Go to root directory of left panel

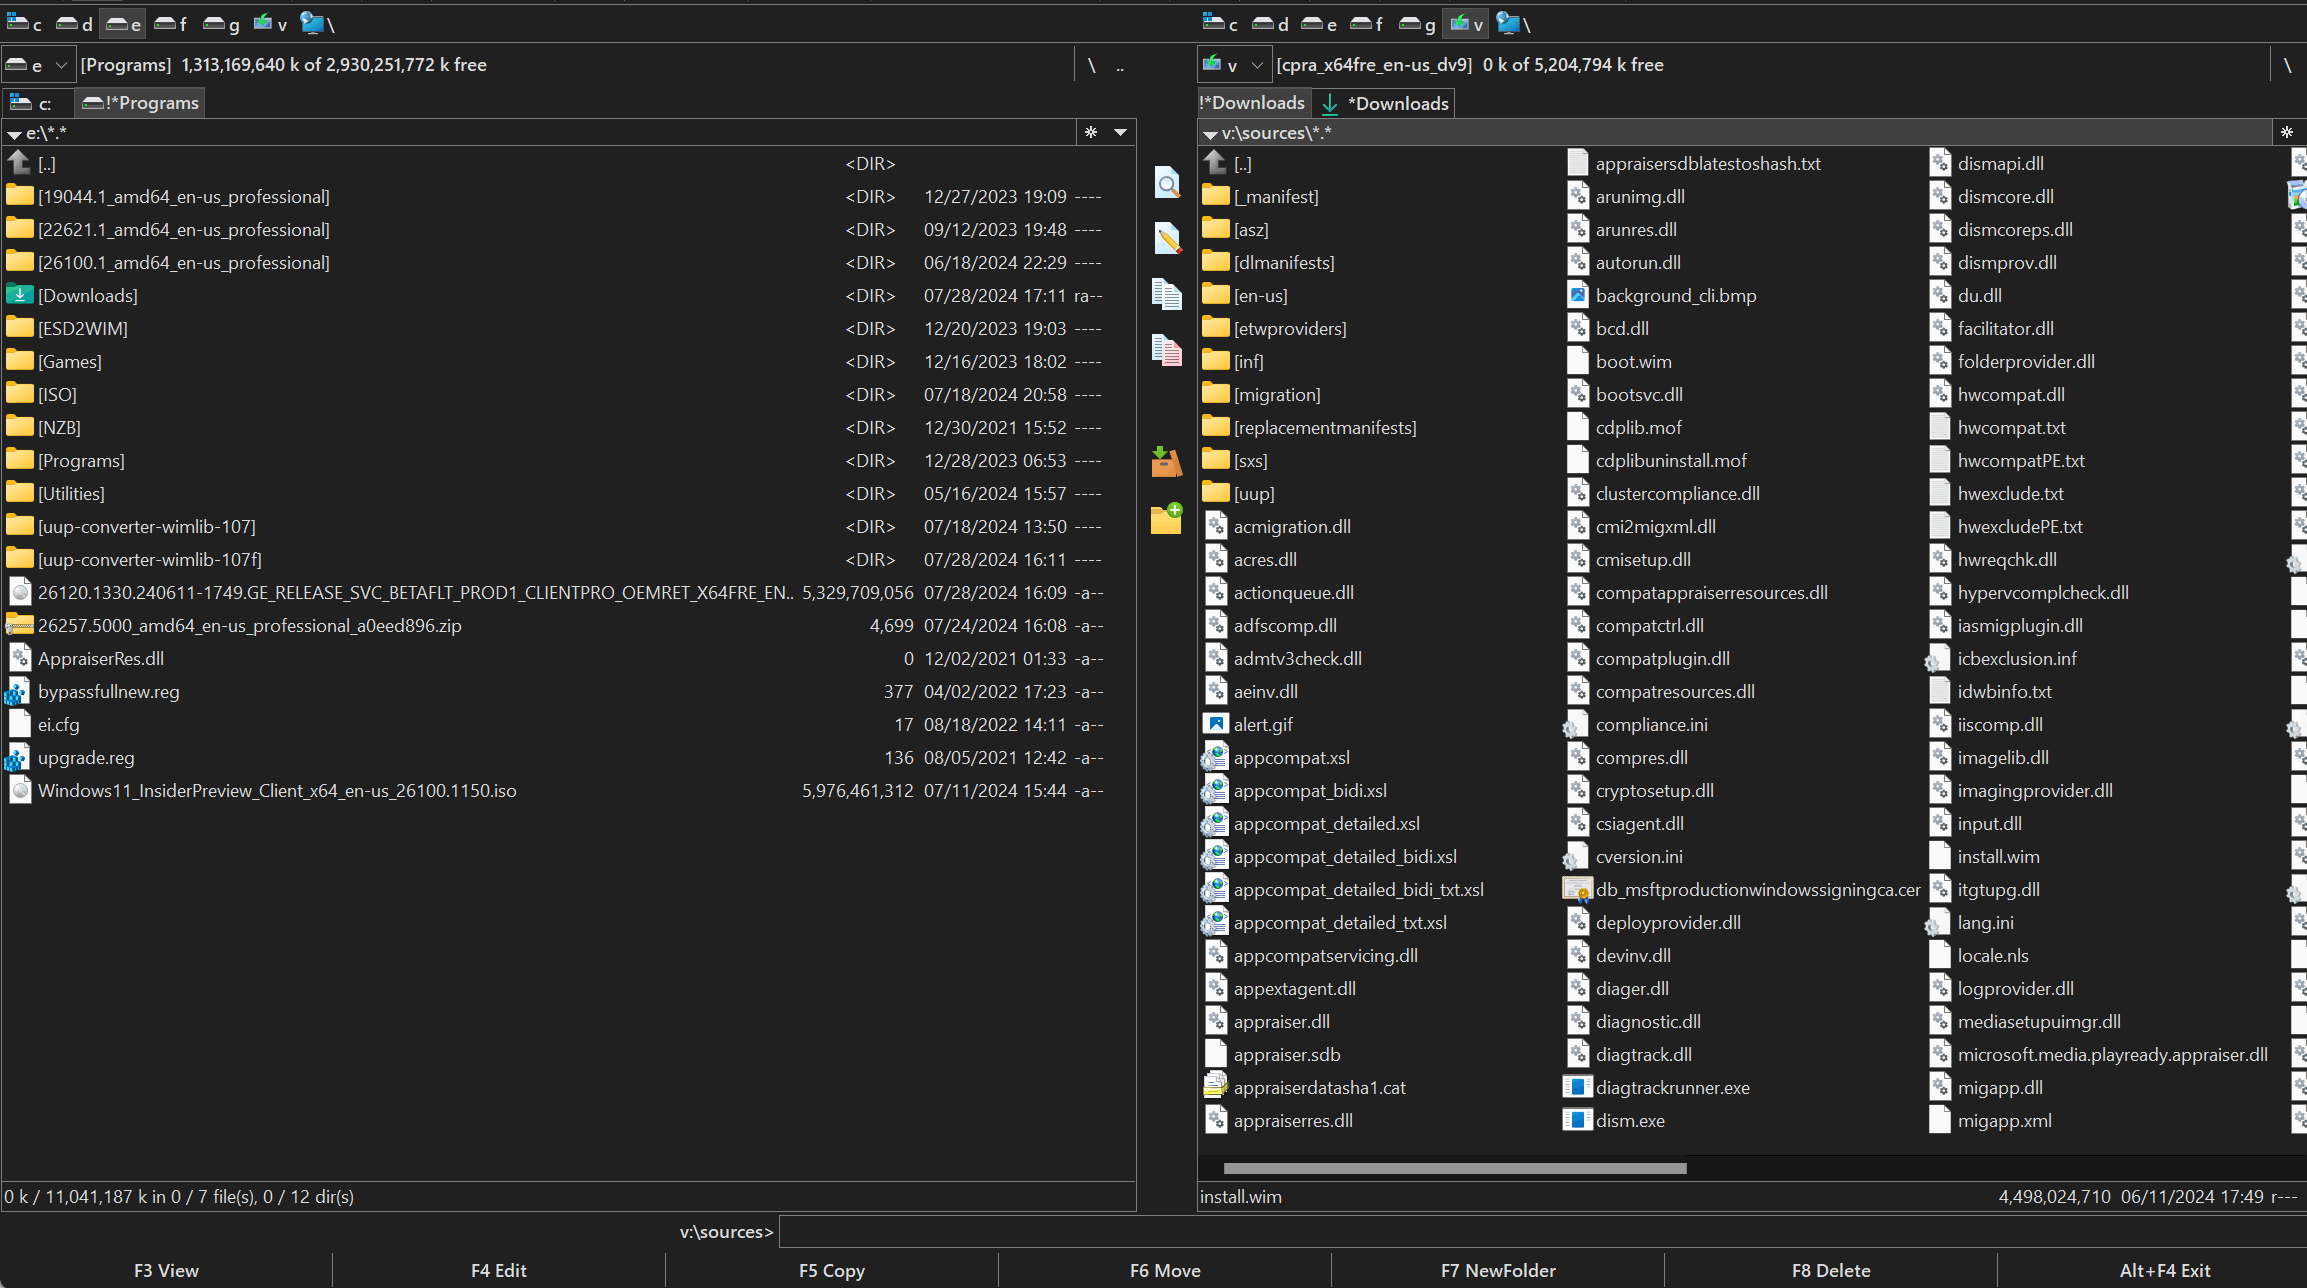click(1091, 65)
